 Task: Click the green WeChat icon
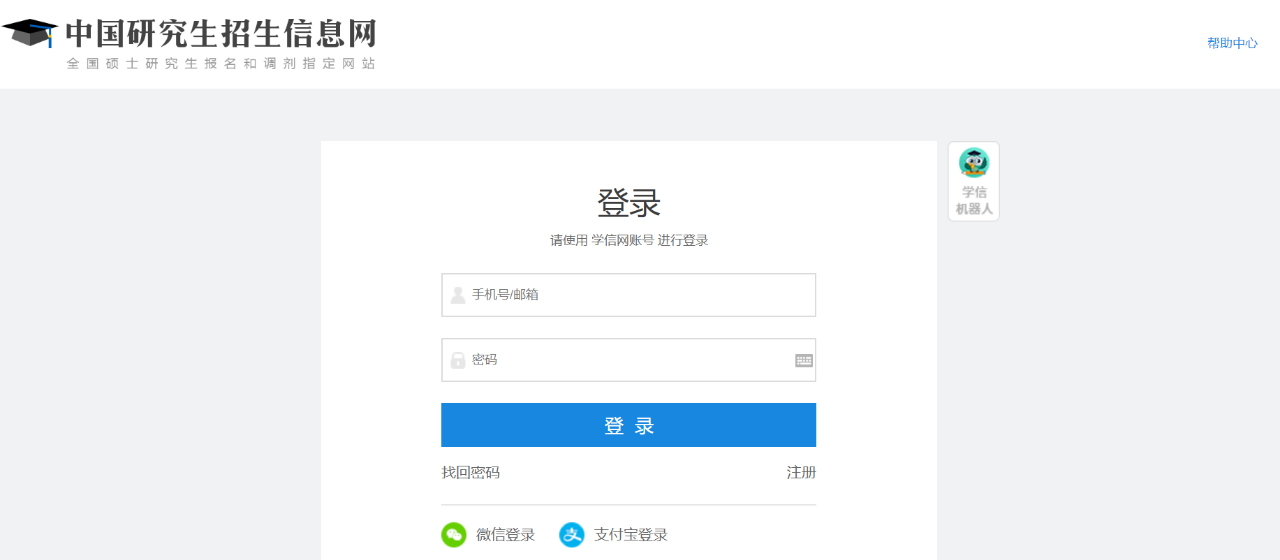454,535
